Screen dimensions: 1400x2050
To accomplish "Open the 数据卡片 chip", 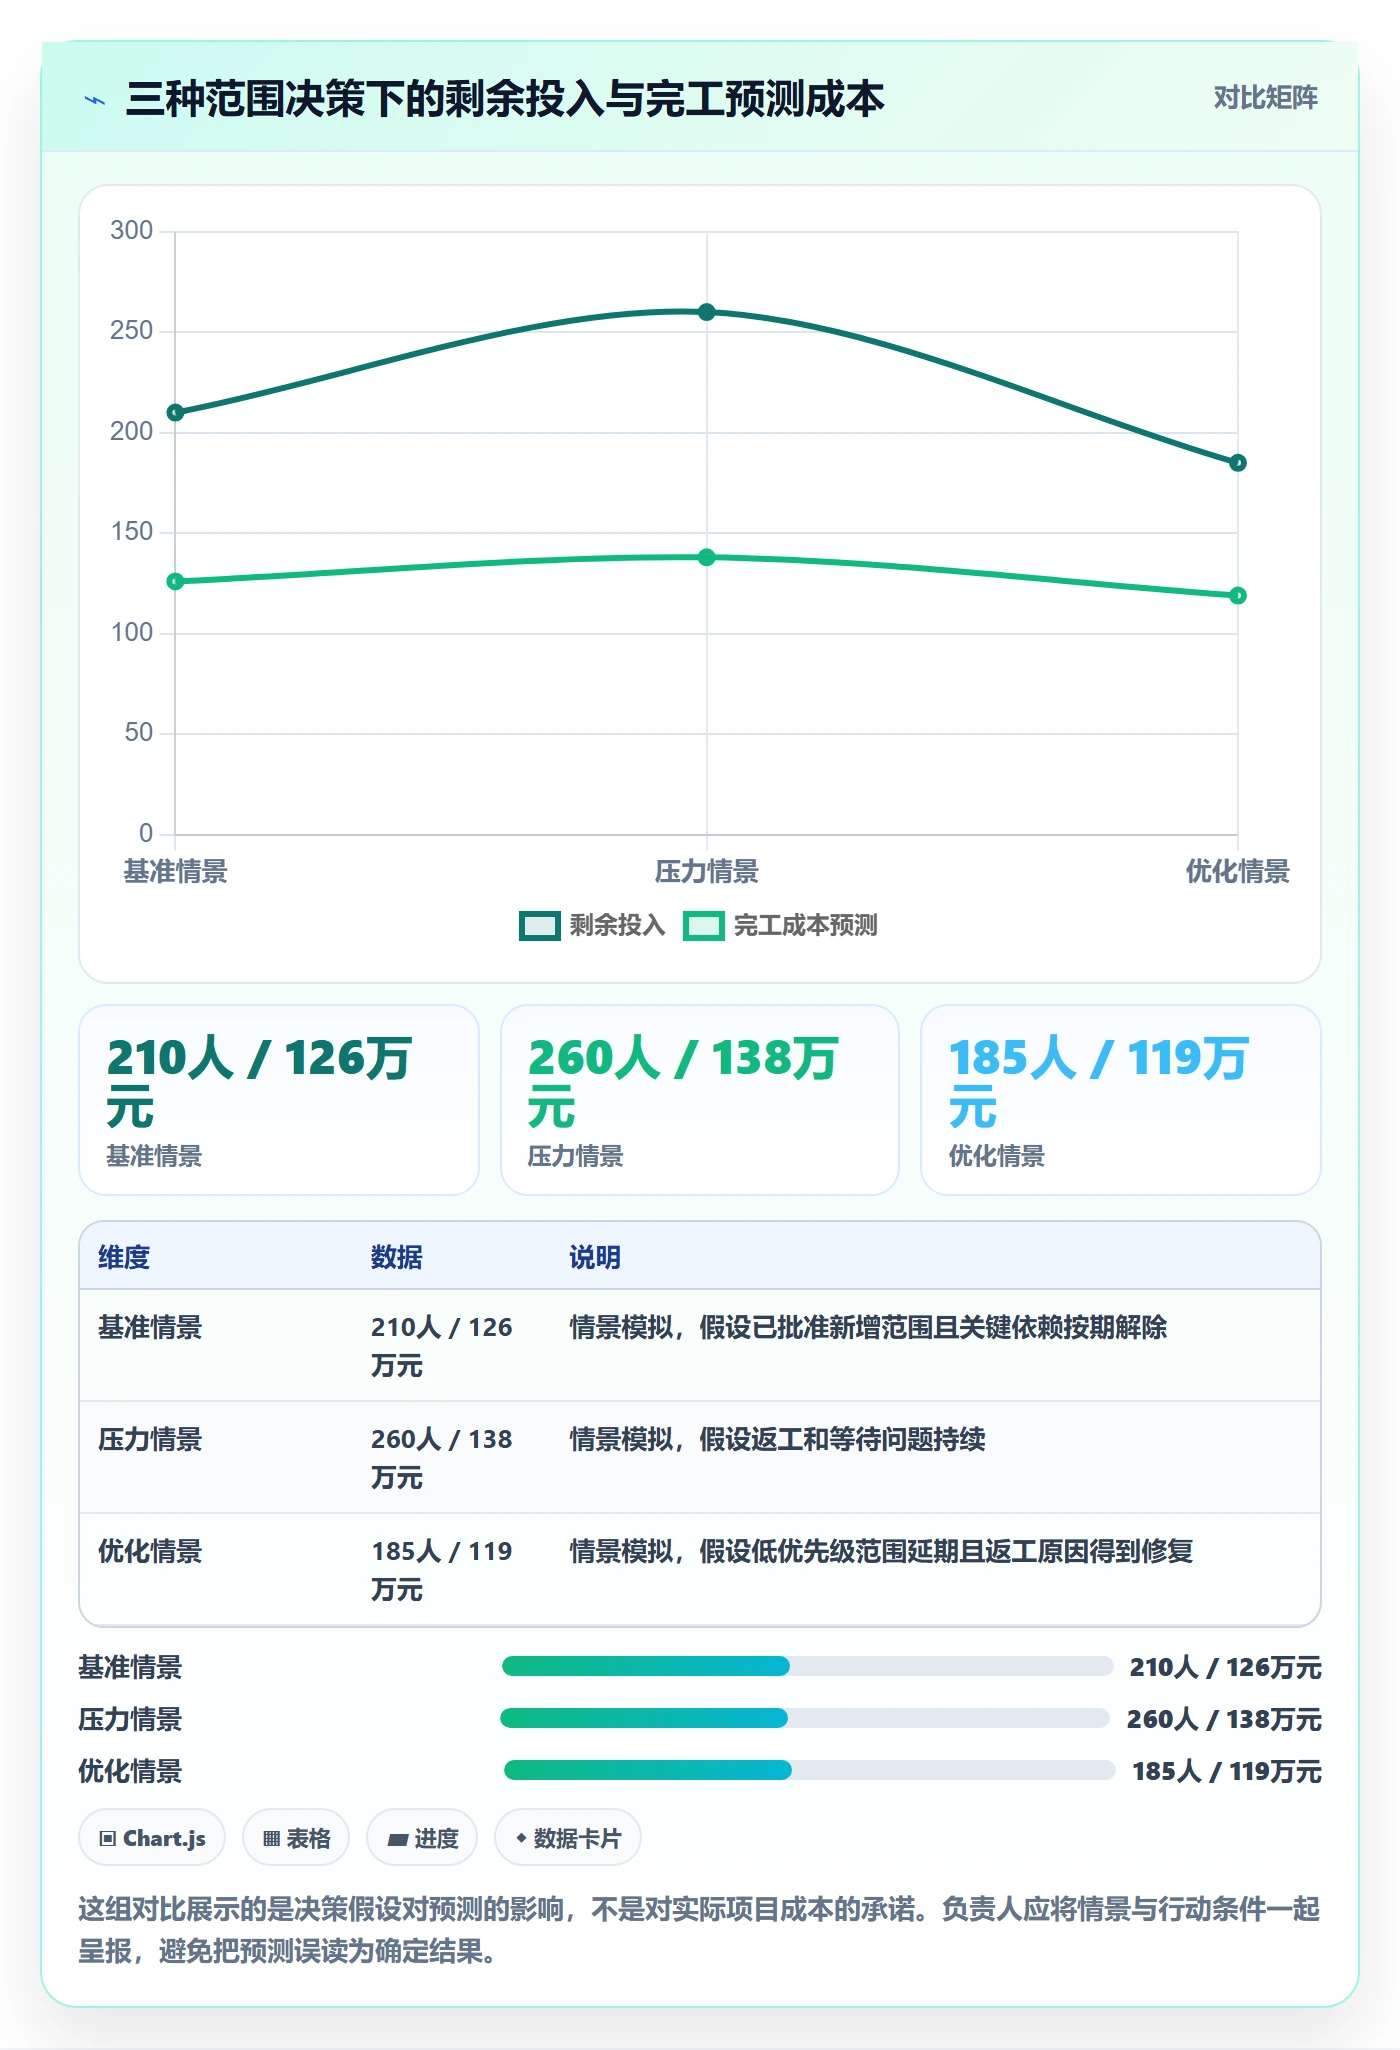I will coord(568,1838).
